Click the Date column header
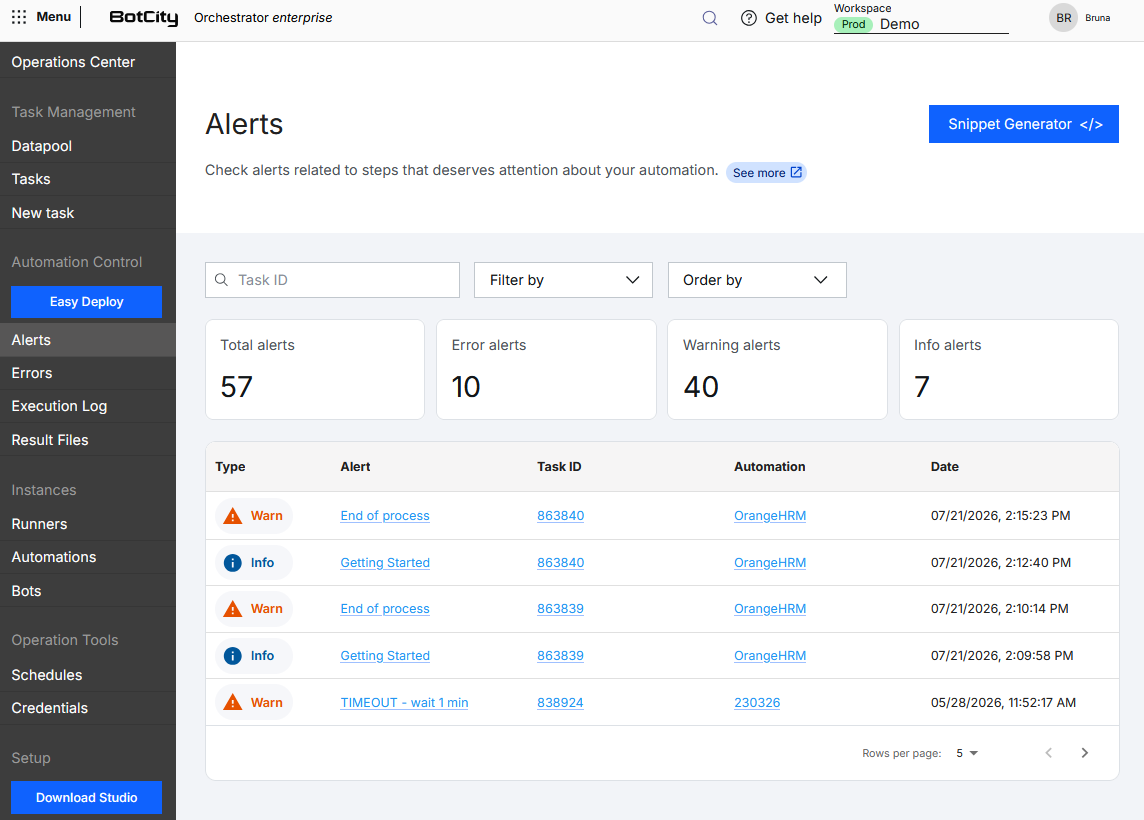This screenshot has width=1144, height=820. (944, 466)
